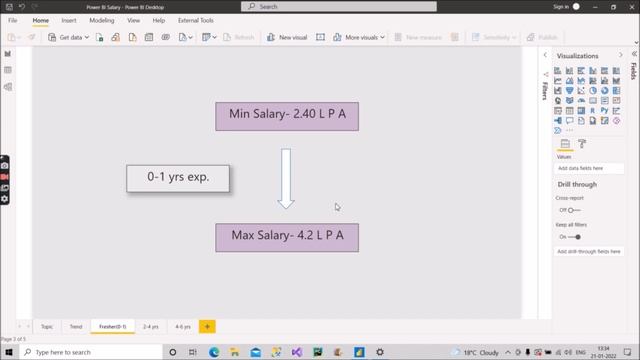Select the Stacked bar chart visual

[558, 71]
